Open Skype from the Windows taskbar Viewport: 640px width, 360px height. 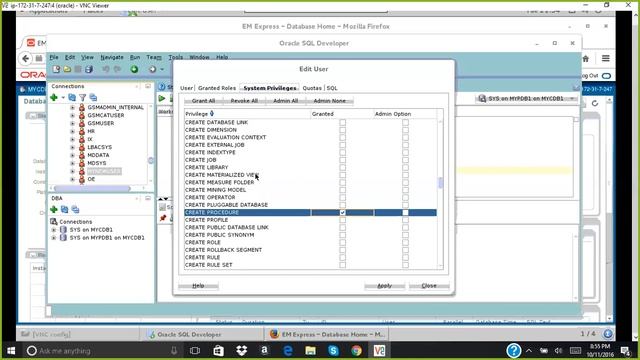333,351
